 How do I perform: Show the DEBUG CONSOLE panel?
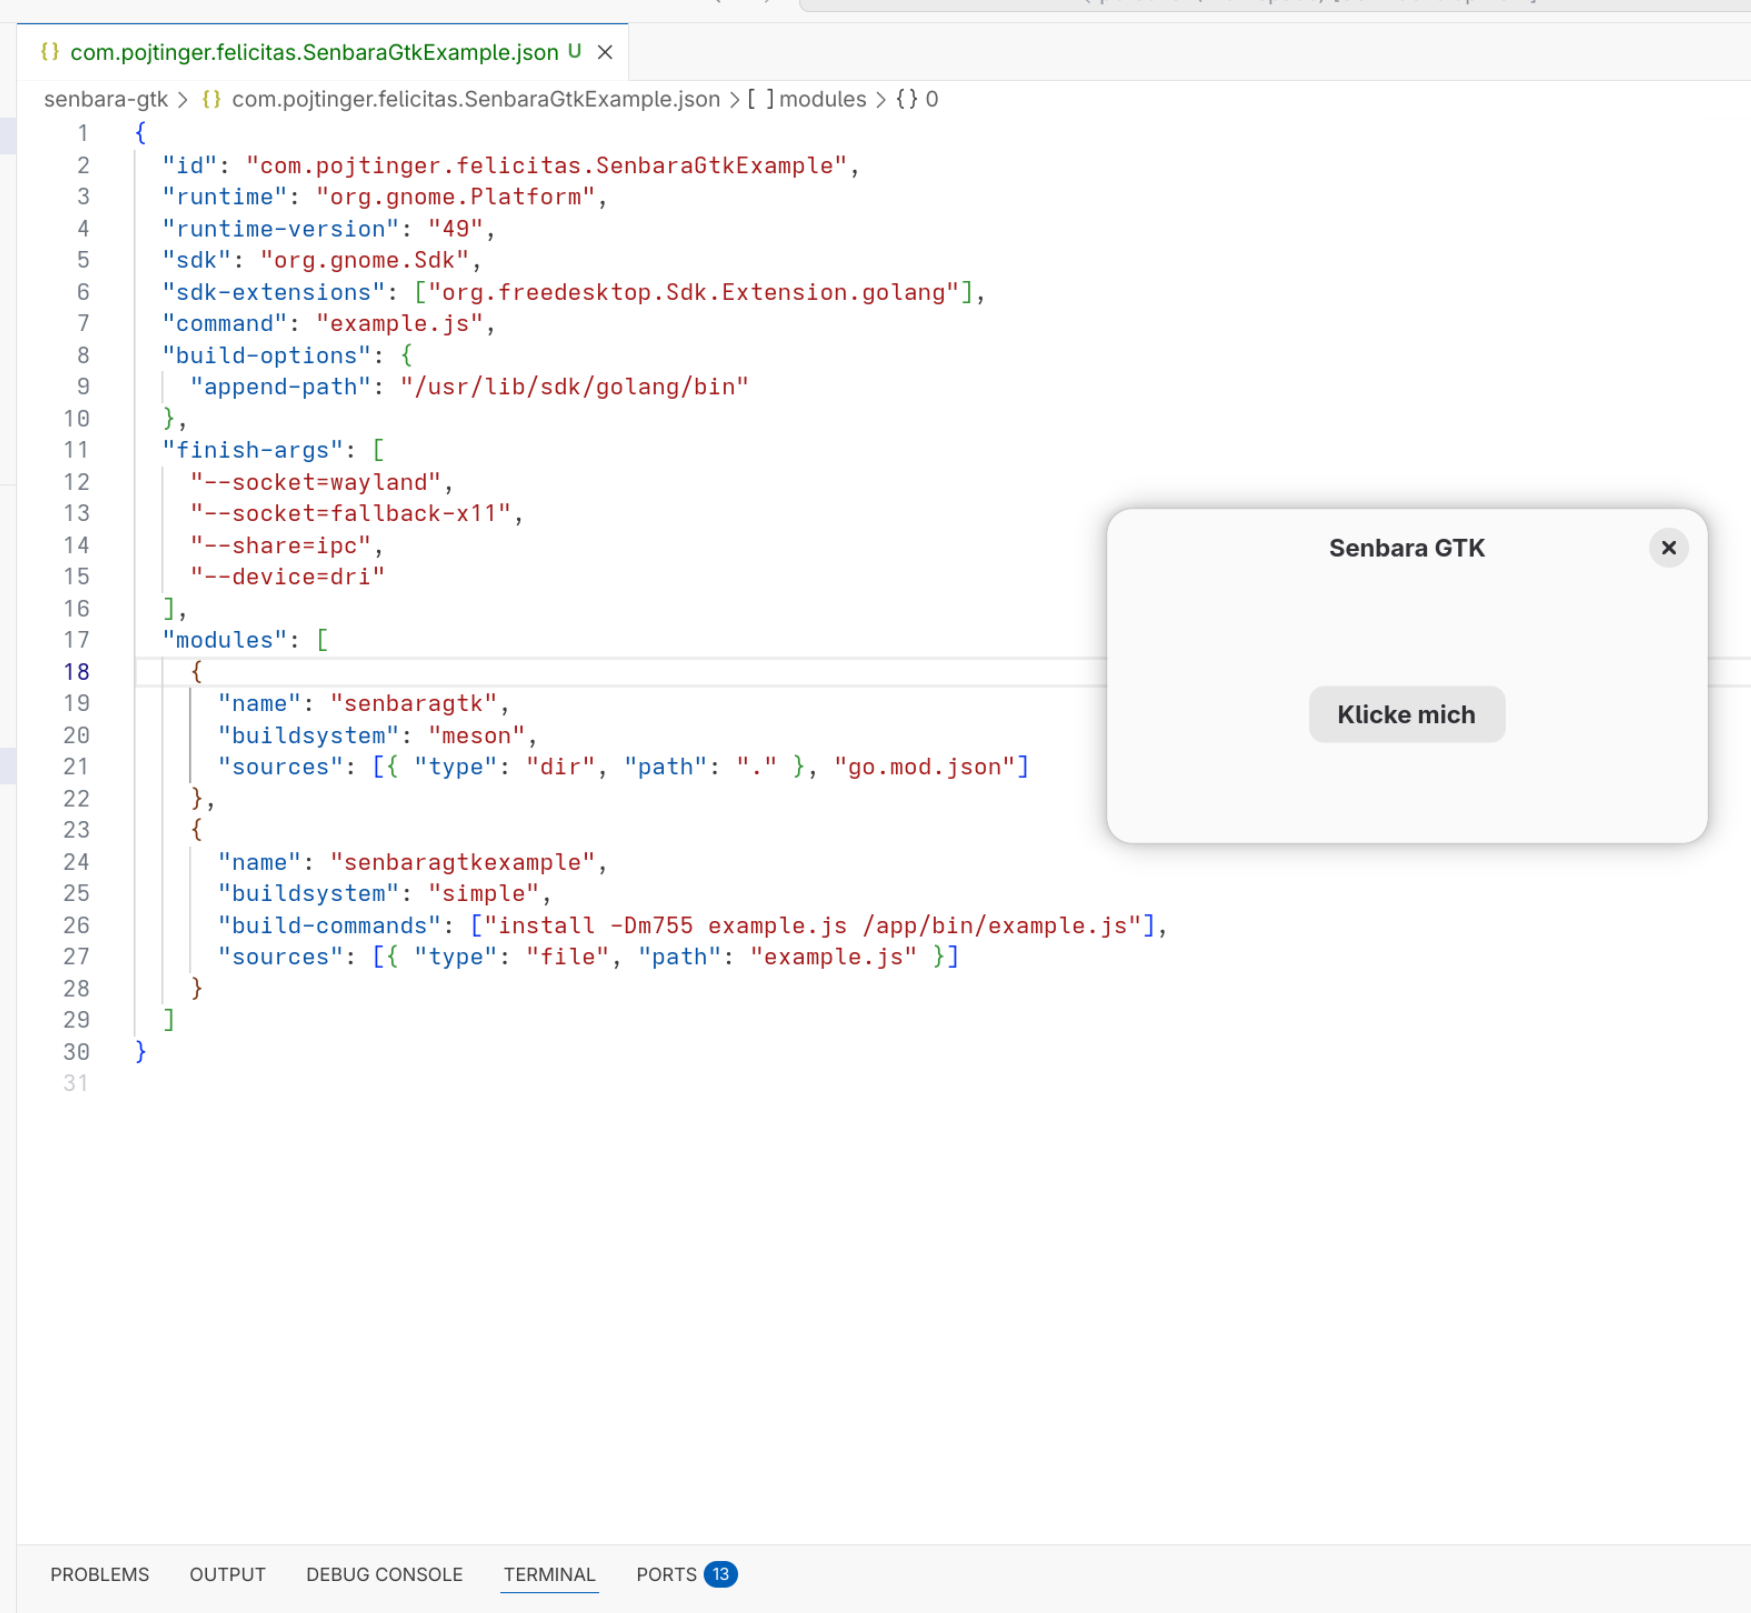(384, 1574)
